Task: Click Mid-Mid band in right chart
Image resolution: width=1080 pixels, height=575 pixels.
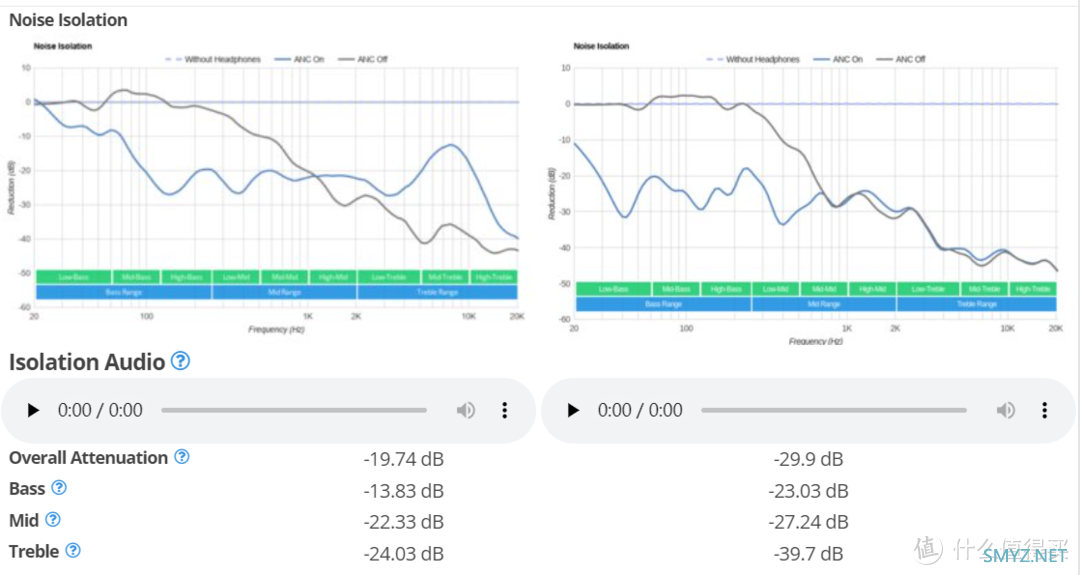Action: point(824,289)
